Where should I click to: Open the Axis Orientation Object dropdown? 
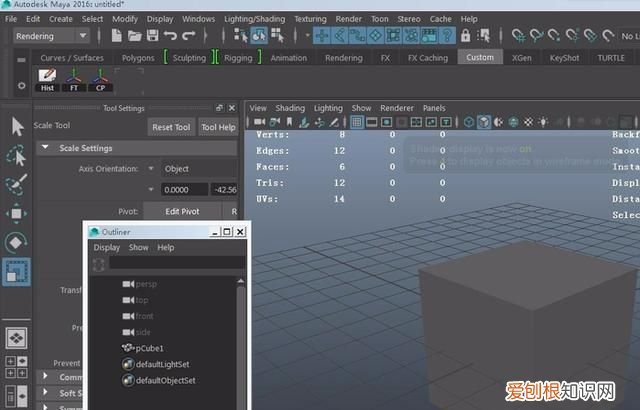coord(198,169)
